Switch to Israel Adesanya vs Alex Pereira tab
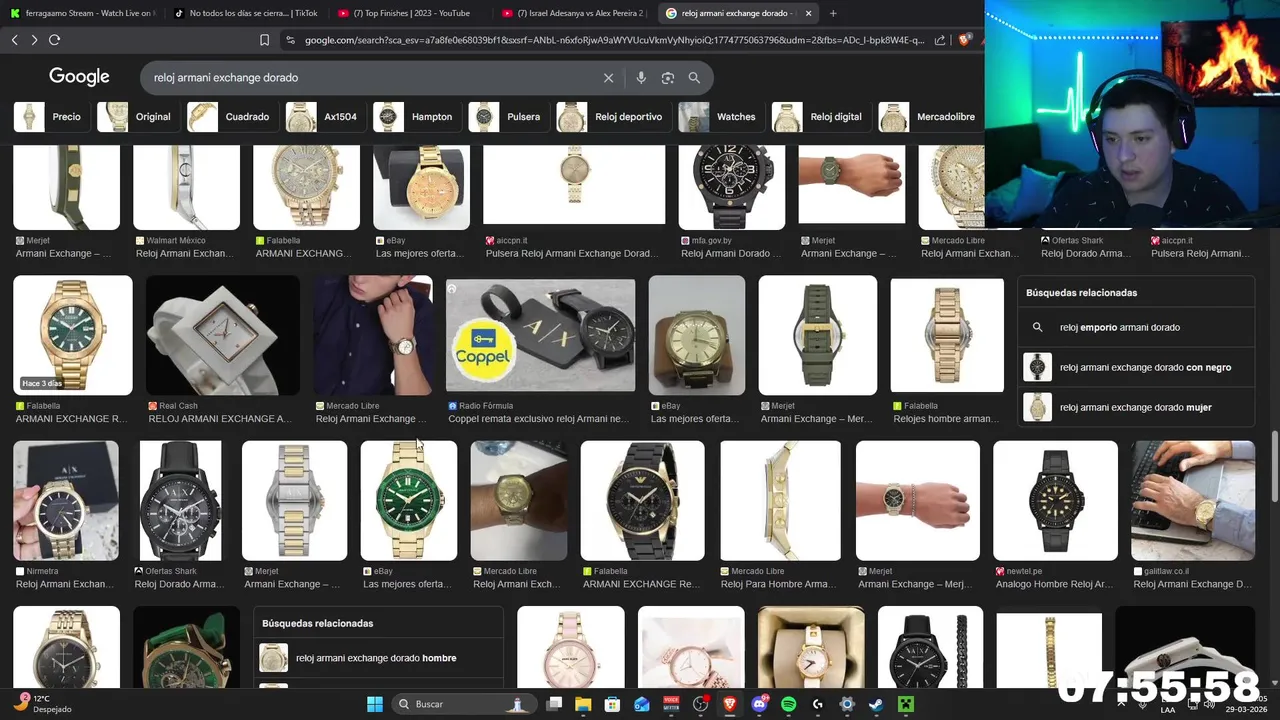 [575, 13]
